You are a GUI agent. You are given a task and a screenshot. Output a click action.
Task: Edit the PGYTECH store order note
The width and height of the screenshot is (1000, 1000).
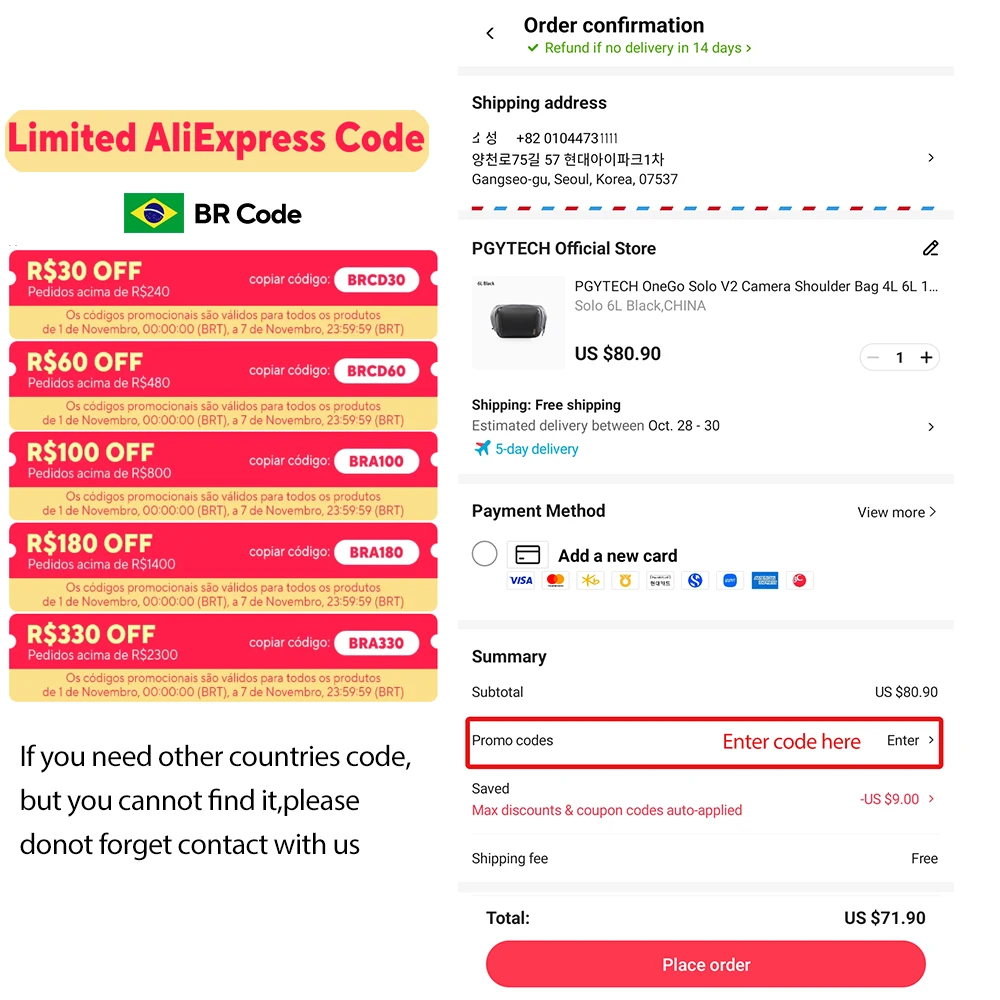coord(931,248)
